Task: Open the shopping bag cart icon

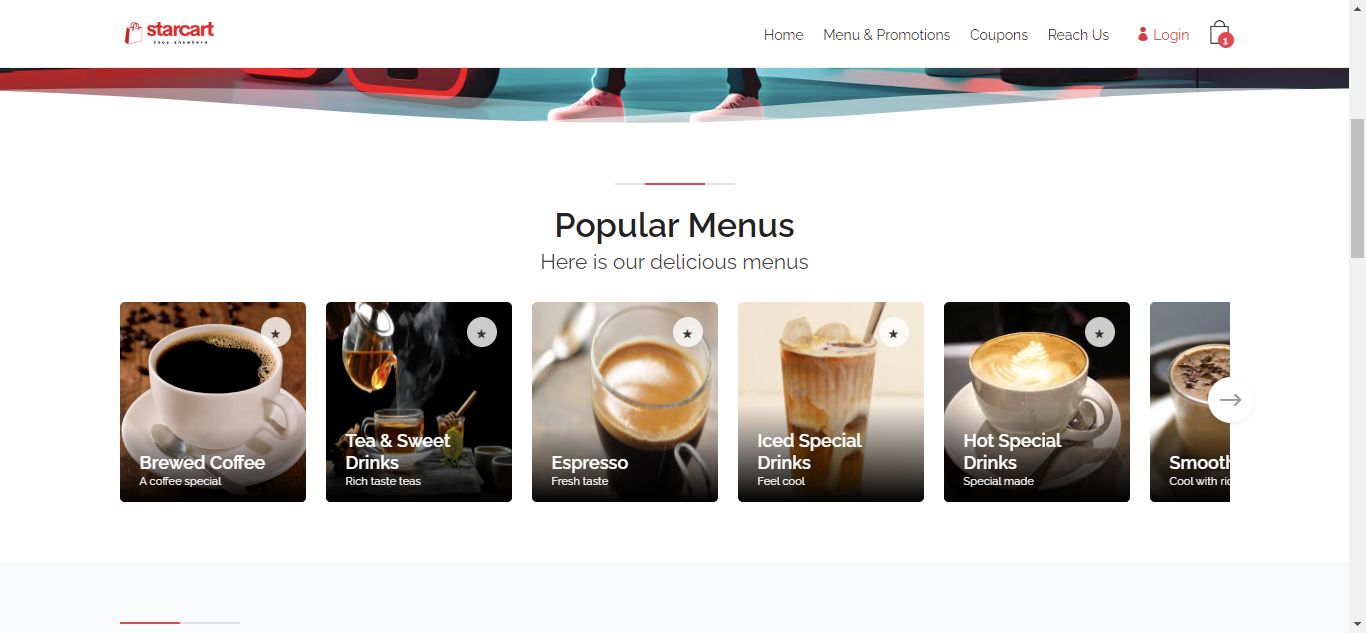Action: 1219,33
